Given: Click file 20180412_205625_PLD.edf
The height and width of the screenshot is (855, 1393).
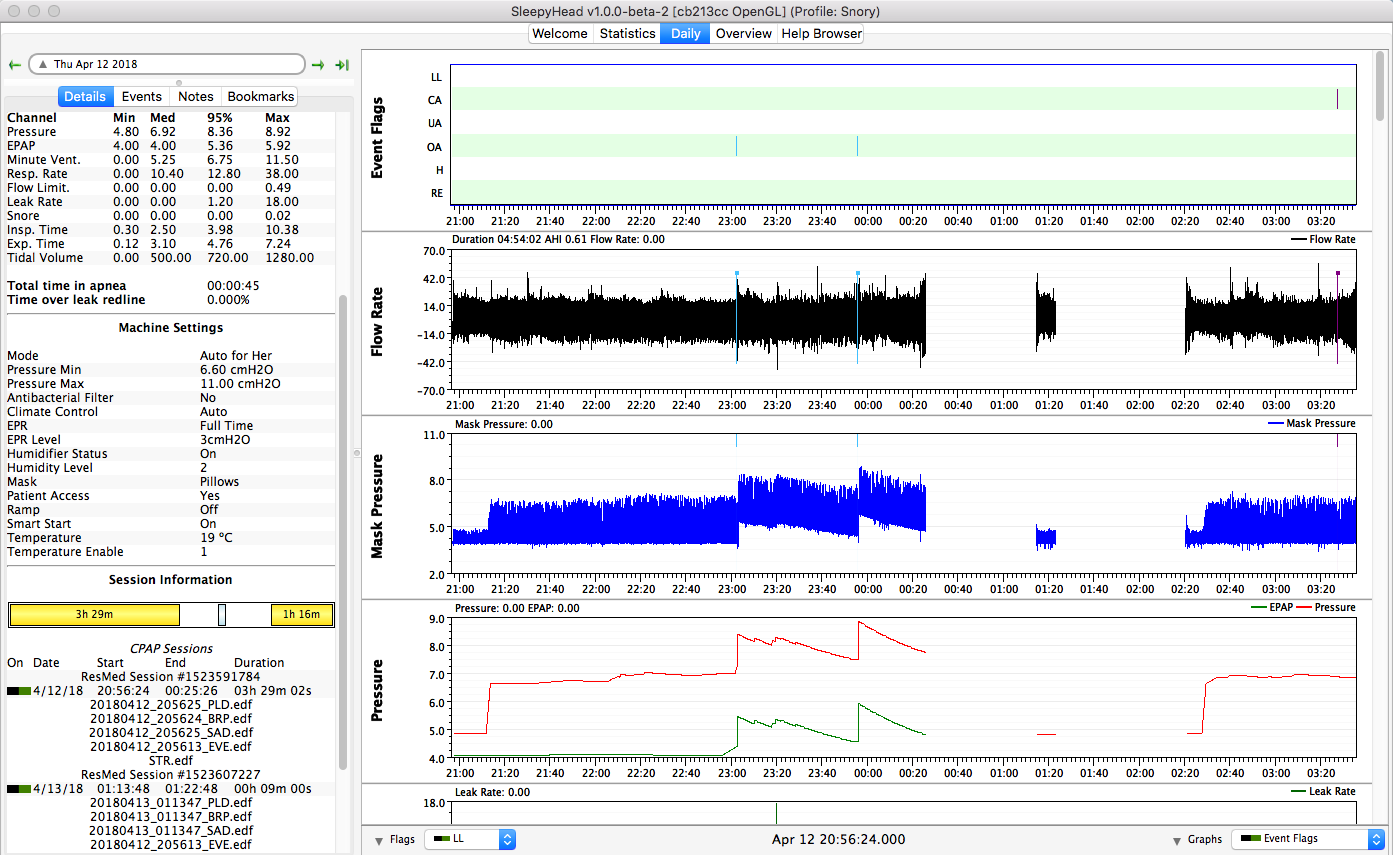Looking at the screenshot, I should click(170, 705).
